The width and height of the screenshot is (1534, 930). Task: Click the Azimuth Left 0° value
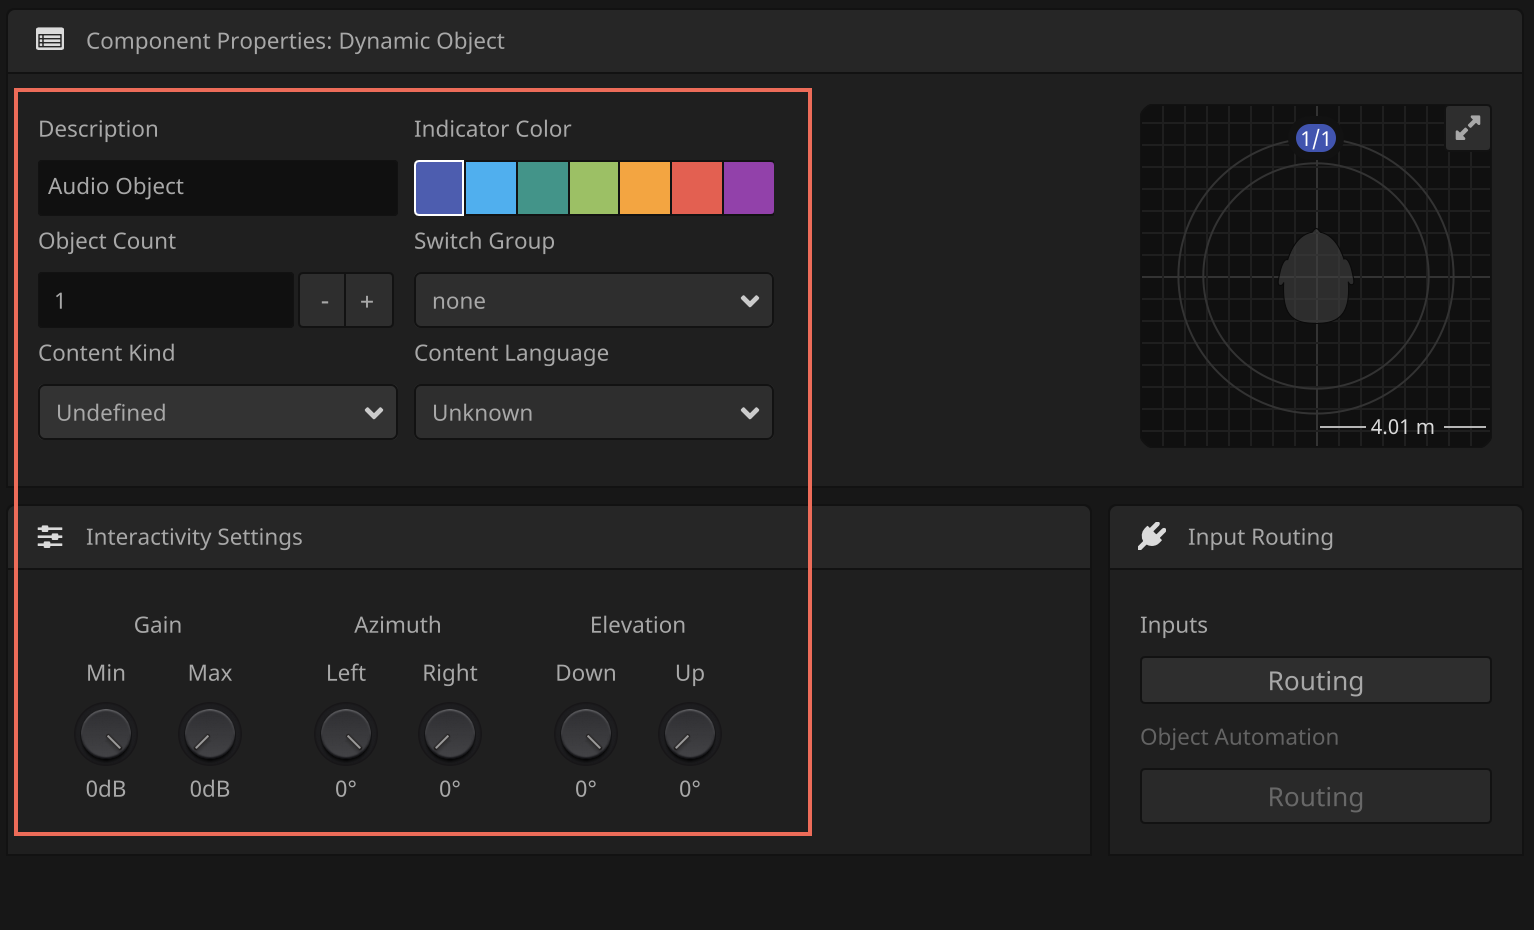coord(346,789)
